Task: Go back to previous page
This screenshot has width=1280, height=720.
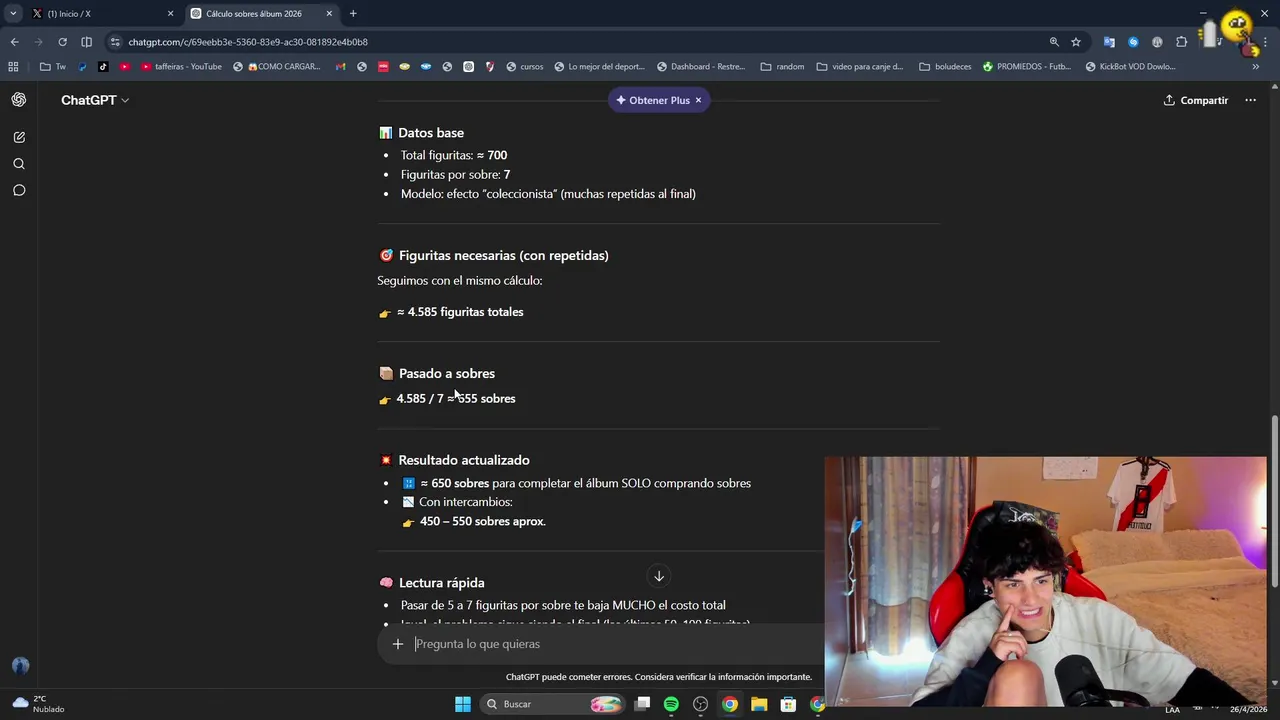Action: [x=14, y=42]
